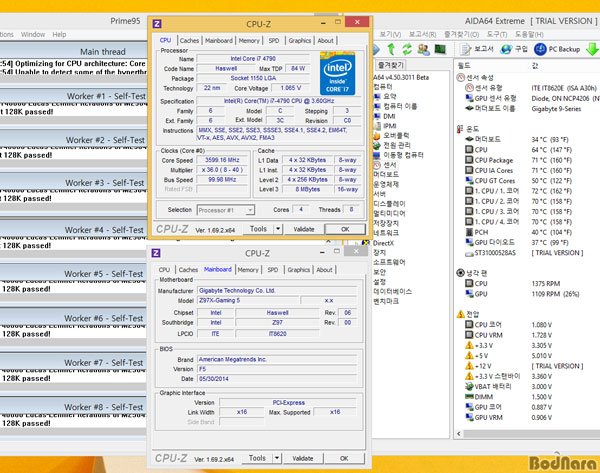Click the 센서 속성 sensor properties icon

point(461,78)
